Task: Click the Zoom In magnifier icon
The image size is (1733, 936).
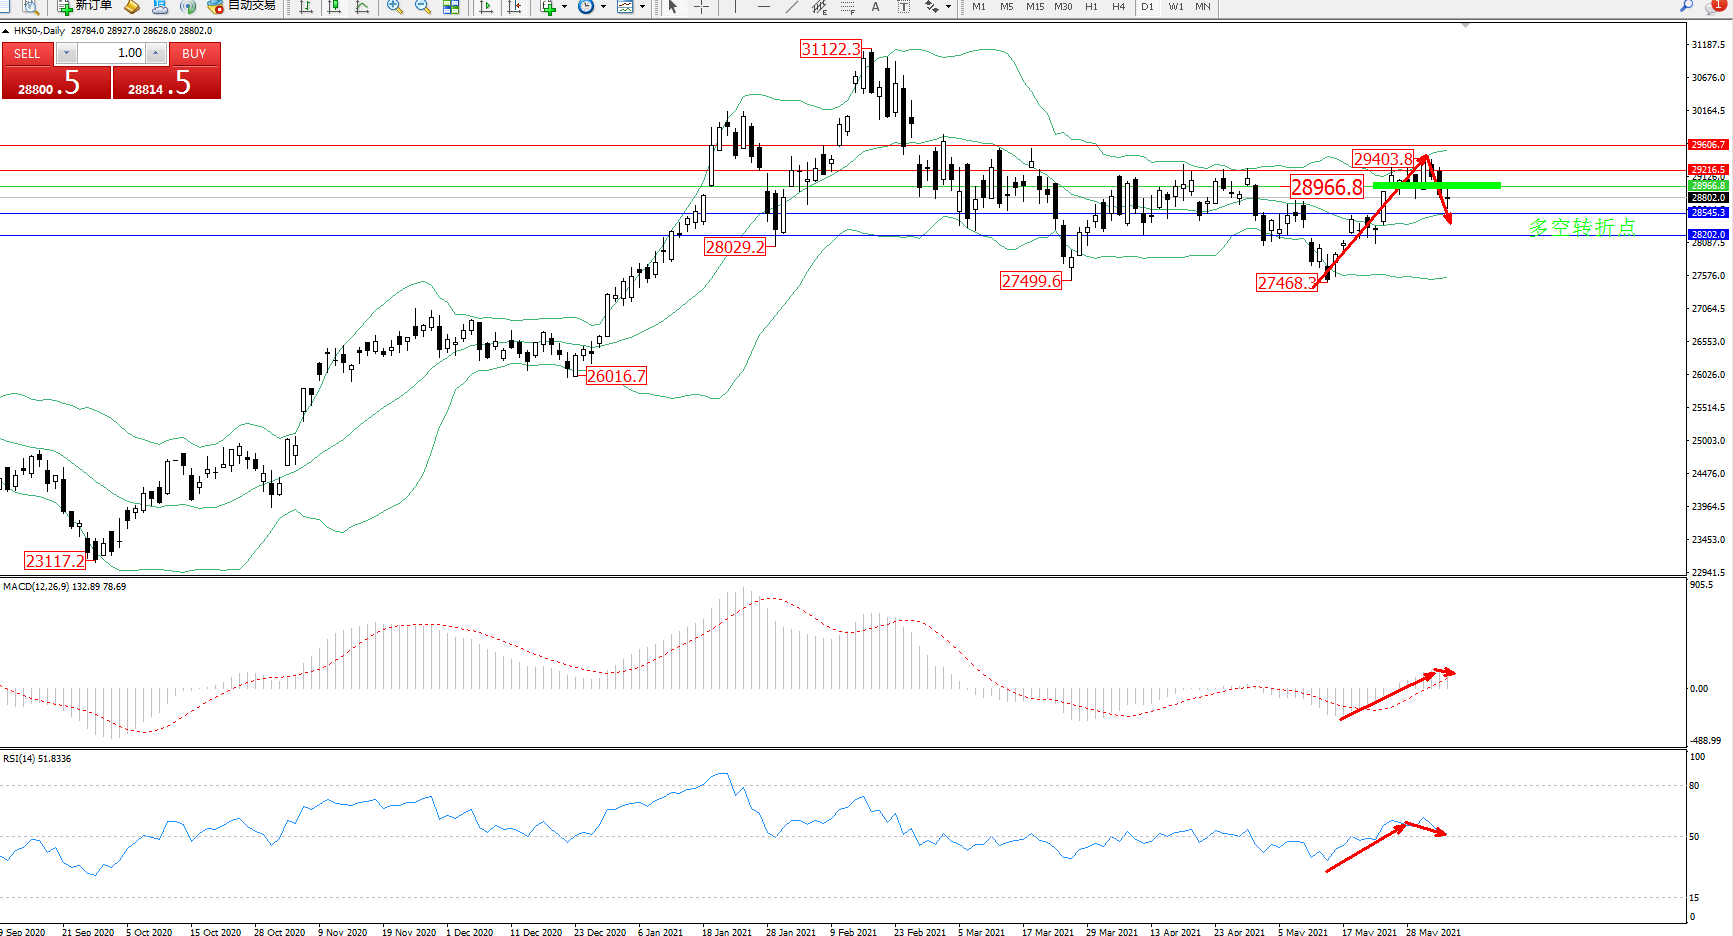Action: [395, 7]
